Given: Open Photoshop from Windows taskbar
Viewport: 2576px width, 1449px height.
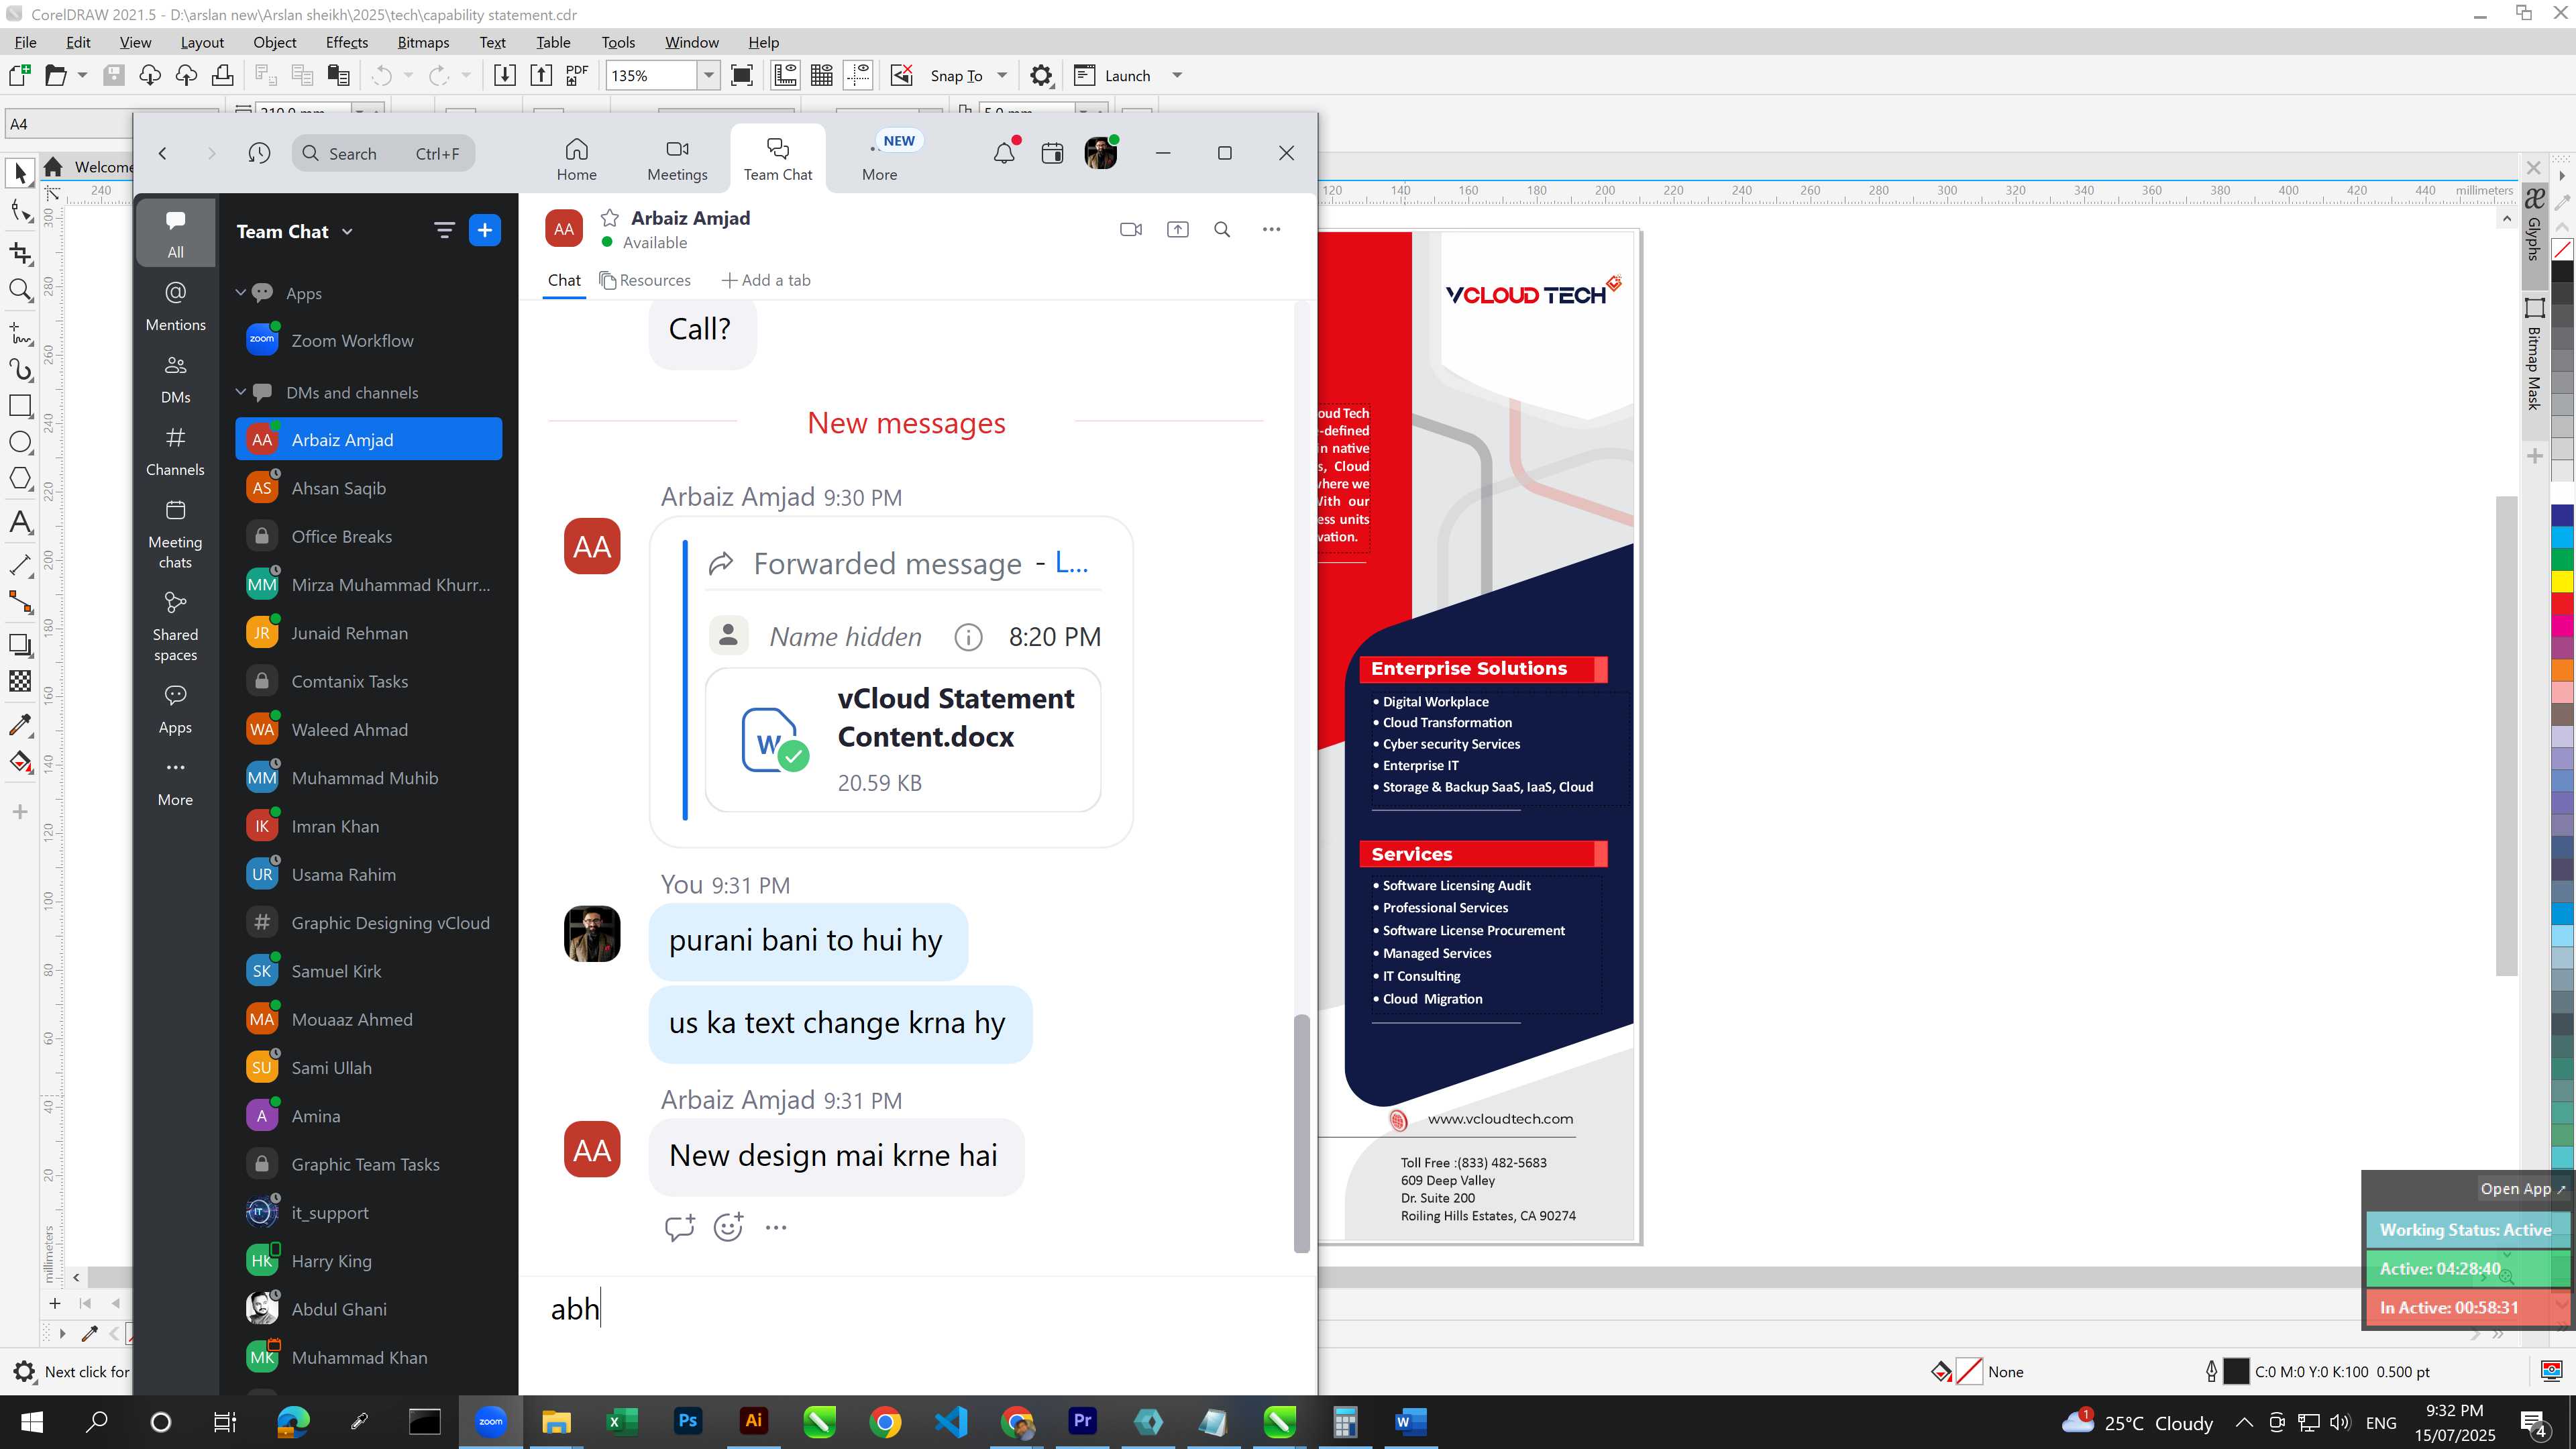Looking at the screenshot, I should (x=688, y=1421).
